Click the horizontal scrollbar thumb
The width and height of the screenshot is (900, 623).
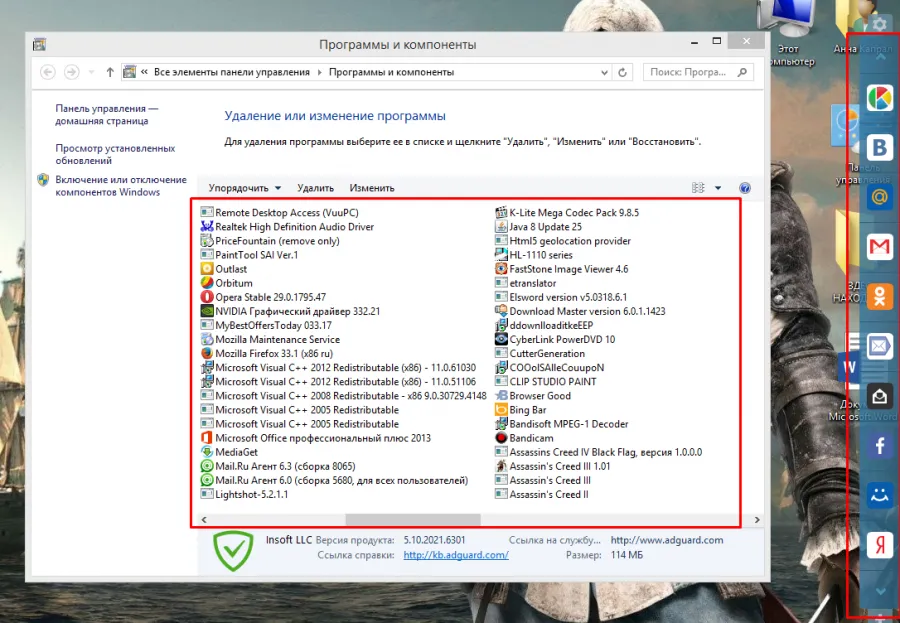click(x=413, y=520)
